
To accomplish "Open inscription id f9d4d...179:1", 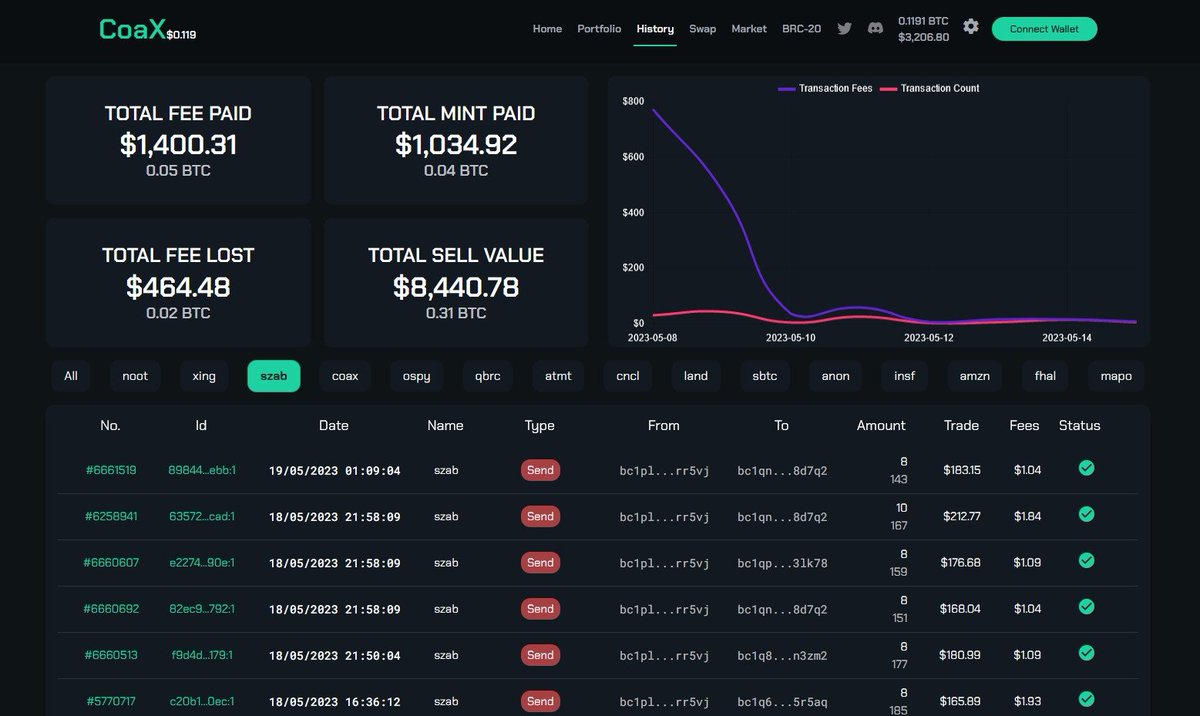I will (201, 654).
